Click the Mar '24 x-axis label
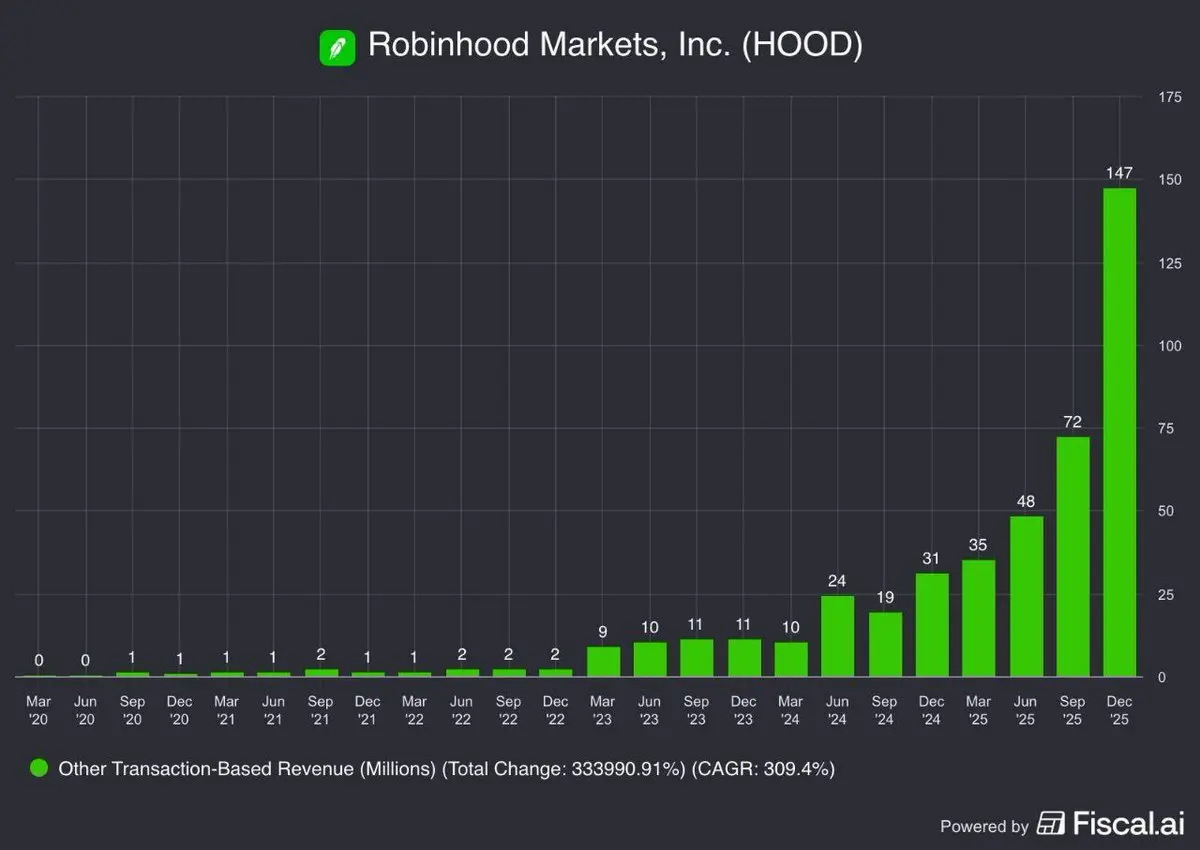The height and width of the screenshot is (850, 1200). pos(791,710)
